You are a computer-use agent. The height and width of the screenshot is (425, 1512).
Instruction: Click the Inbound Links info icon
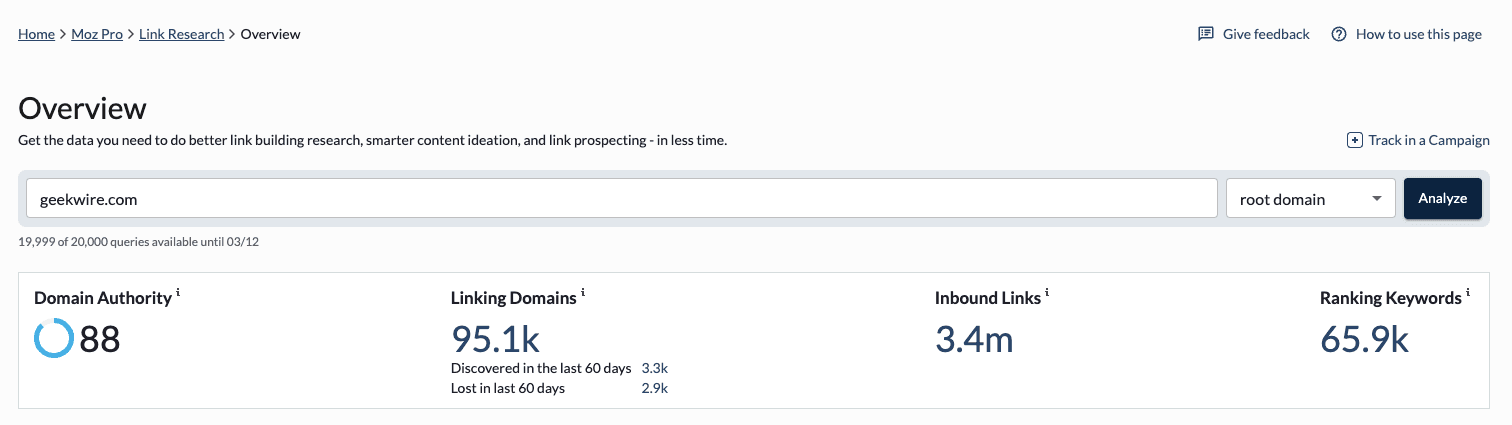click(x=1047, y=293)
